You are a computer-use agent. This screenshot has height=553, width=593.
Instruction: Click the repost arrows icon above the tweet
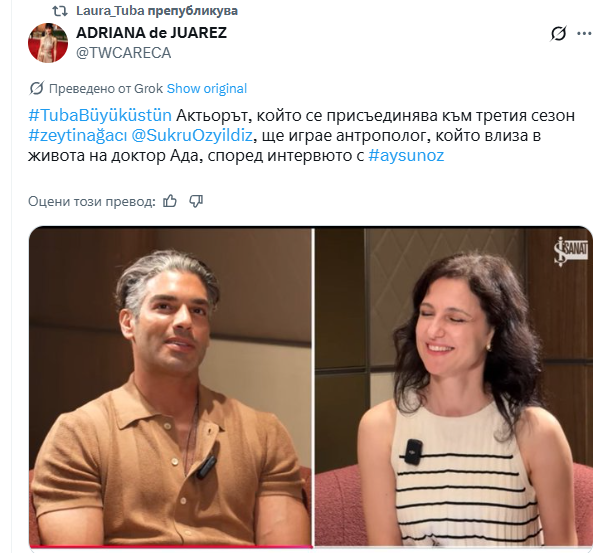[x=60, y=11]
